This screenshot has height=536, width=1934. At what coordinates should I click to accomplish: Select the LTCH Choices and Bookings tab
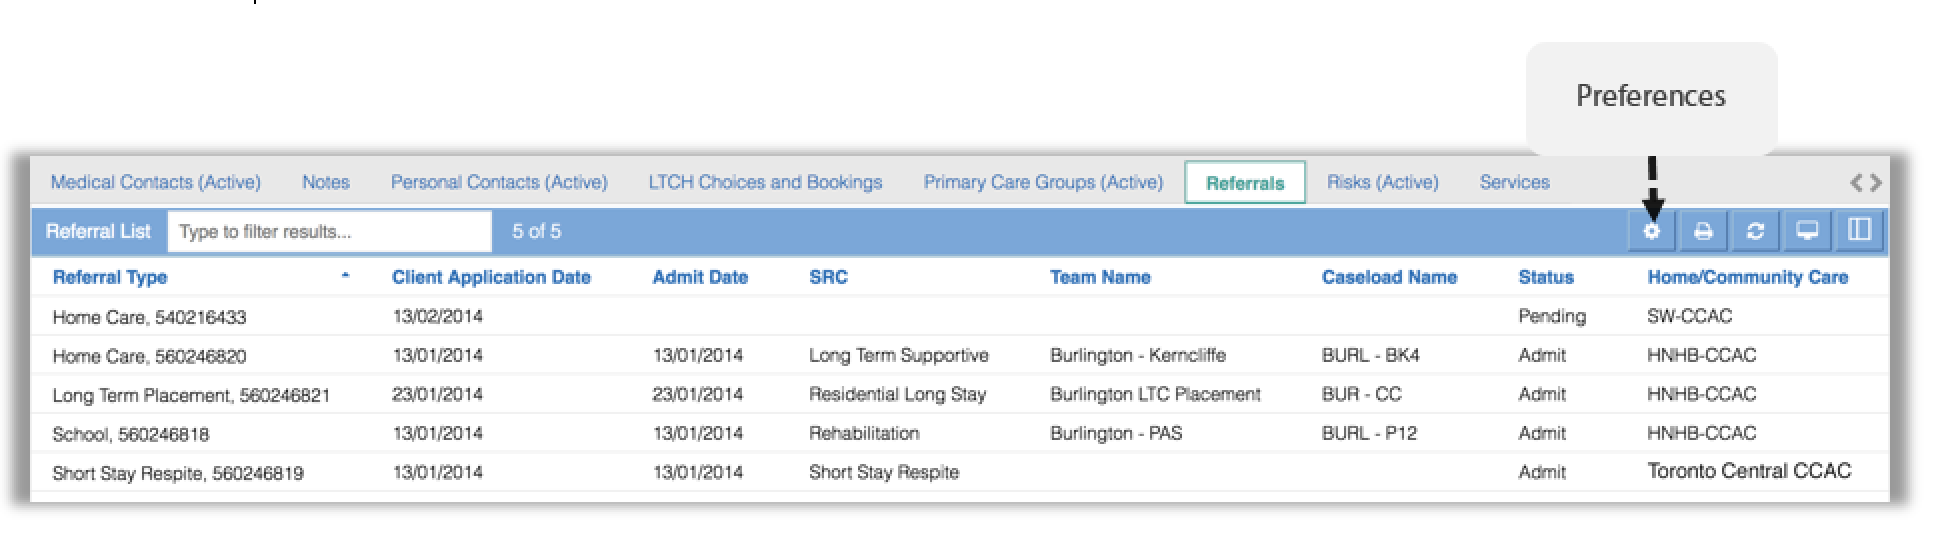(x=765, y=182)
